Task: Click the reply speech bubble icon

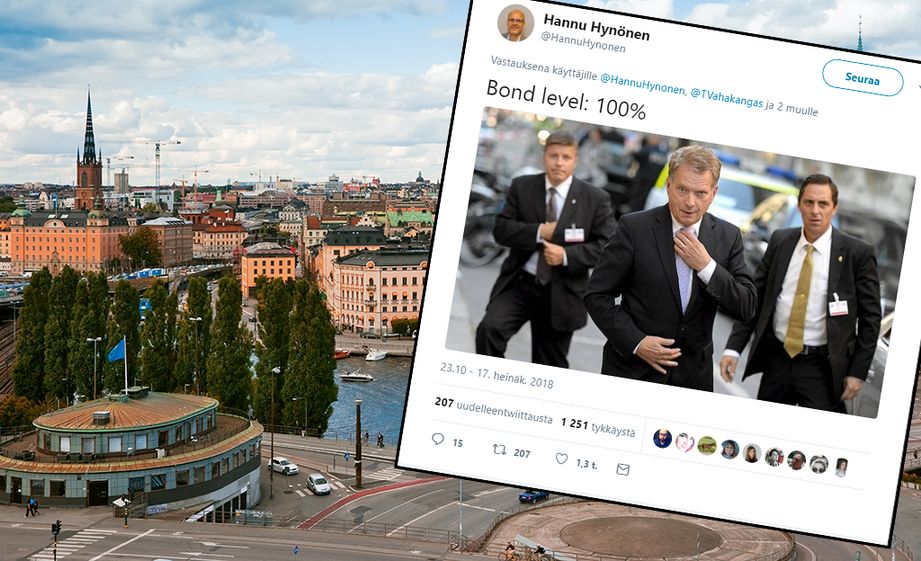Action: (x=438, y=439)
